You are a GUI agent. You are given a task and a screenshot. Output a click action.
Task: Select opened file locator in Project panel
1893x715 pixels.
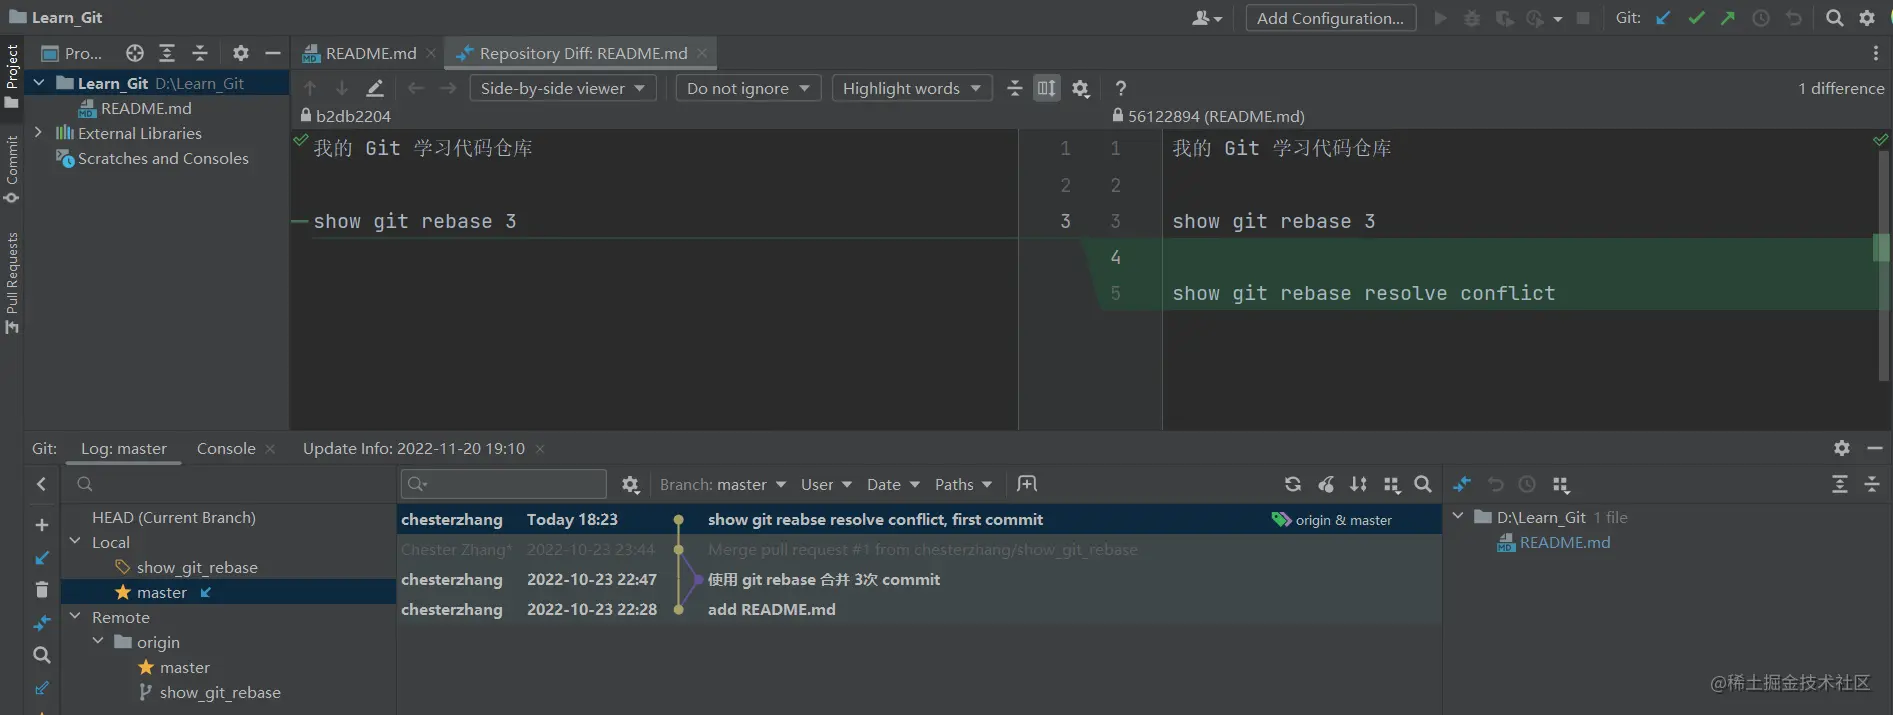(135, 53)
